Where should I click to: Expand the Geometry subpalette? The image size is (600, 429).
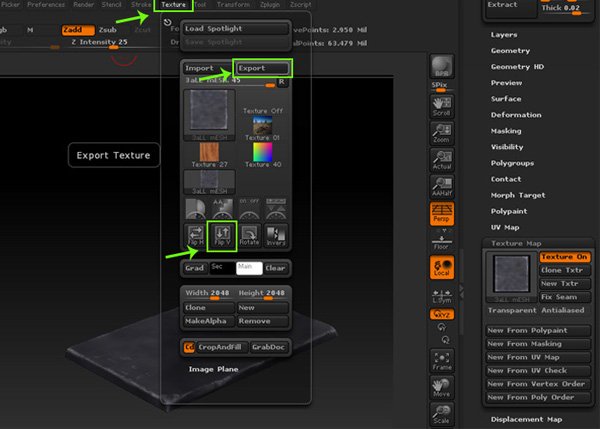(512, 51)
